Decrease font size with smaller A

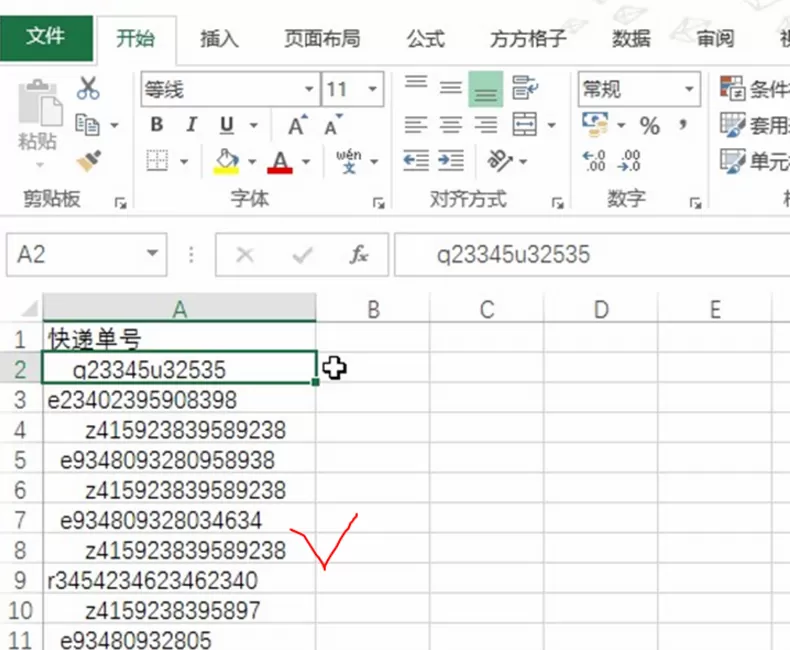coord(333,124)
